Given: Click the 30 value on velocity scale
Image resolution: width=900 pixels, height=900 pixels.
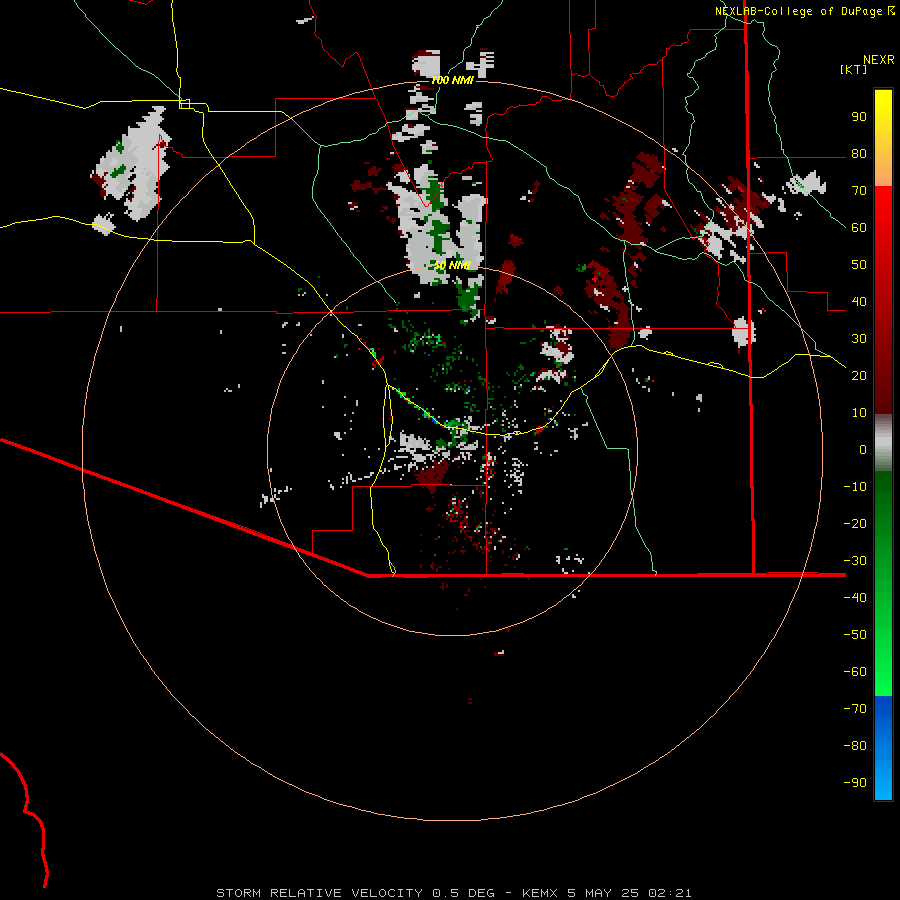Looking at the screenshot, I should 859,339.
